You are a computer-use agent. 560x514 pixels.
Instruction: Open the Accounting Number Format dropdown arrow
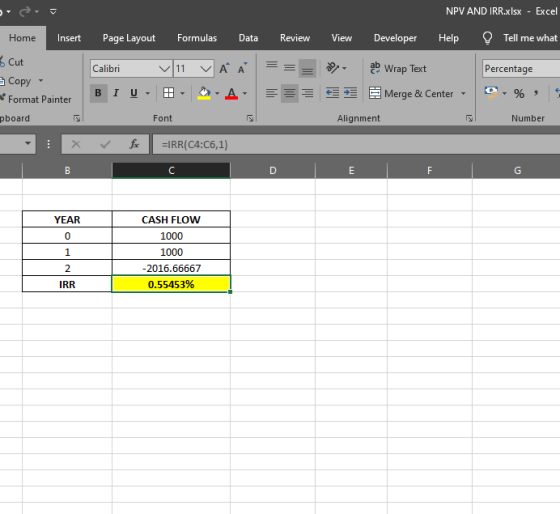(504, 94)
